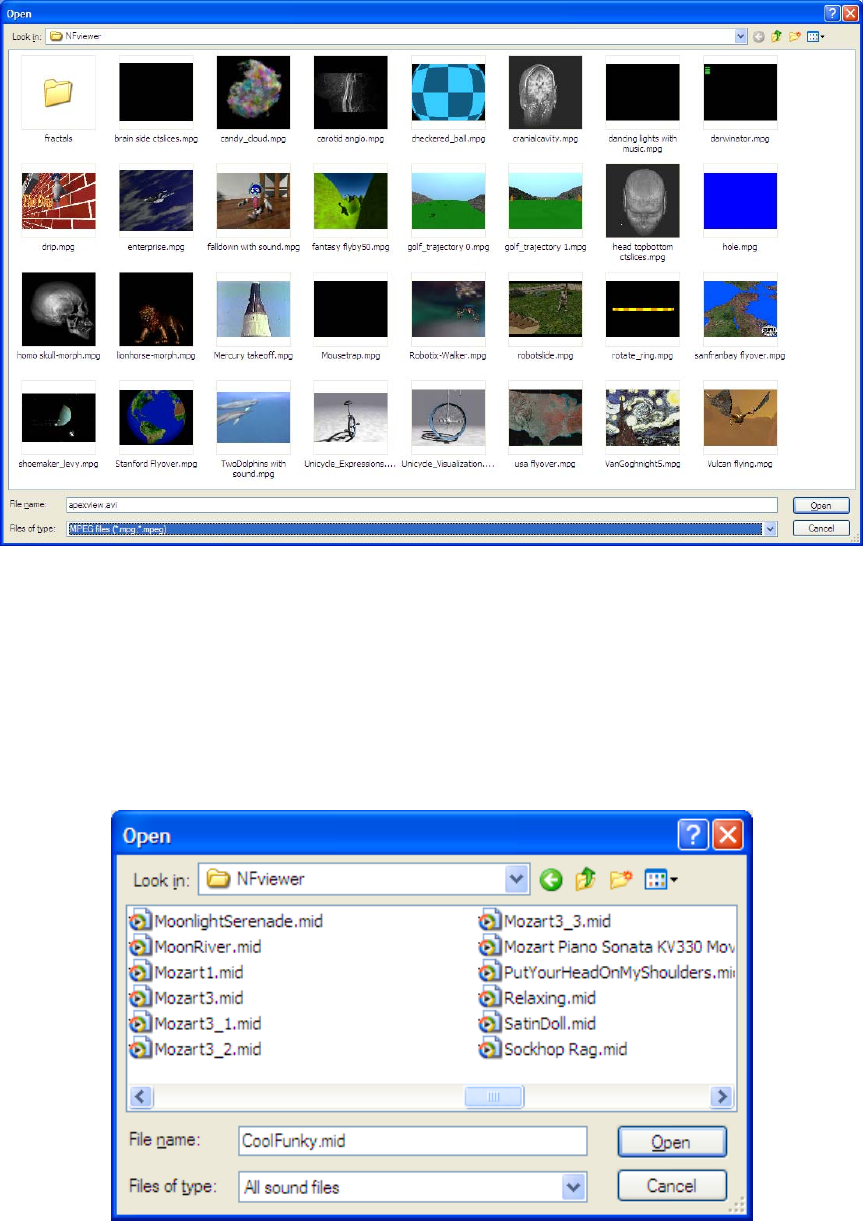Select the Stanford Flyover.mpg earth thumbnail
863x1221 pixels.
coord(155,418)
